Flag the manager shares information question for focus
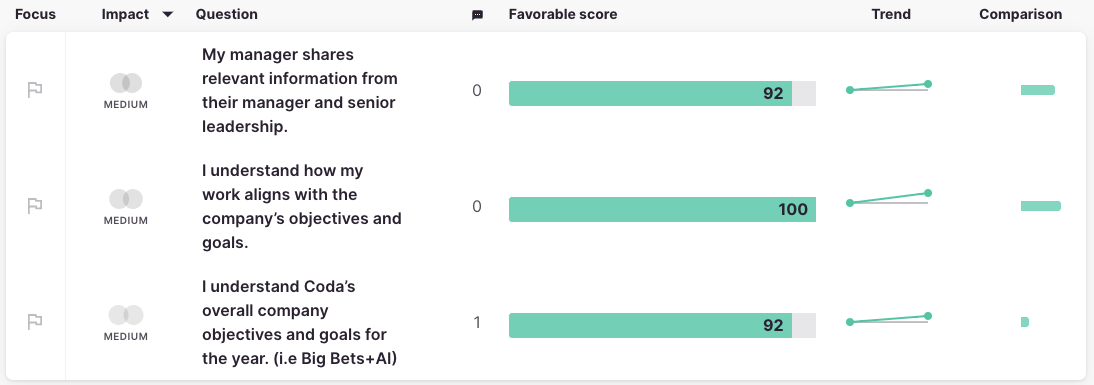The width and height of the screenshot is (1094, 385). [x=35, y=91]
